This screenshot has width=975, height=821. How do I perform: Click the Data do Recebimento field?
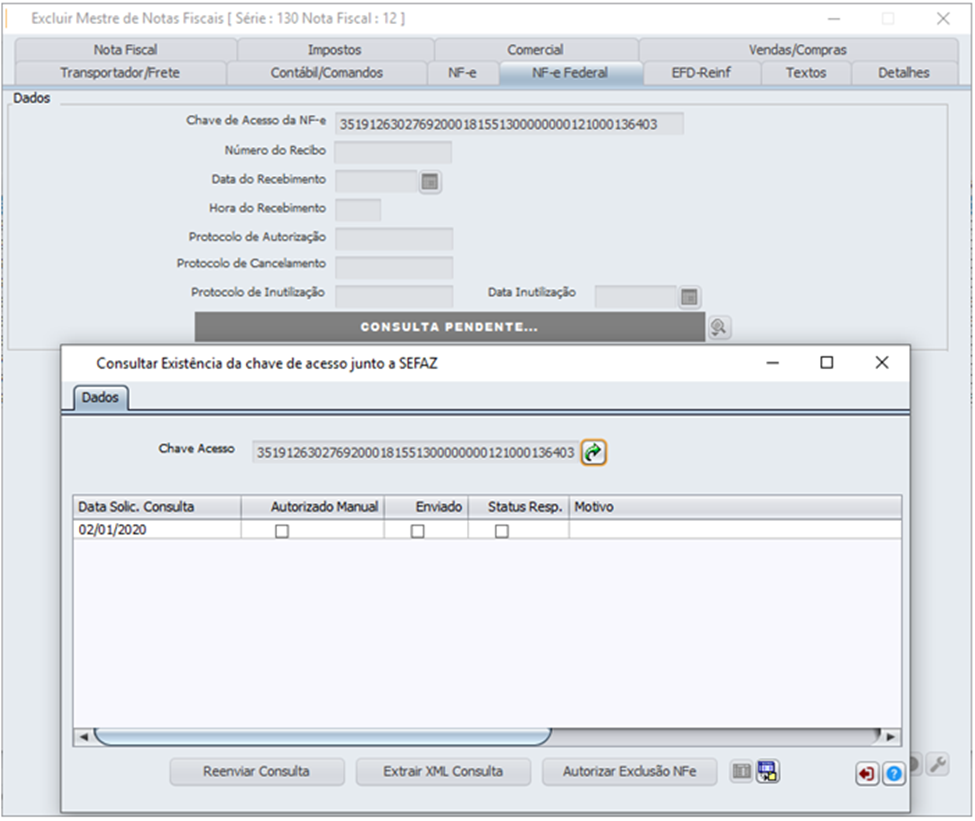pos(376,182)
